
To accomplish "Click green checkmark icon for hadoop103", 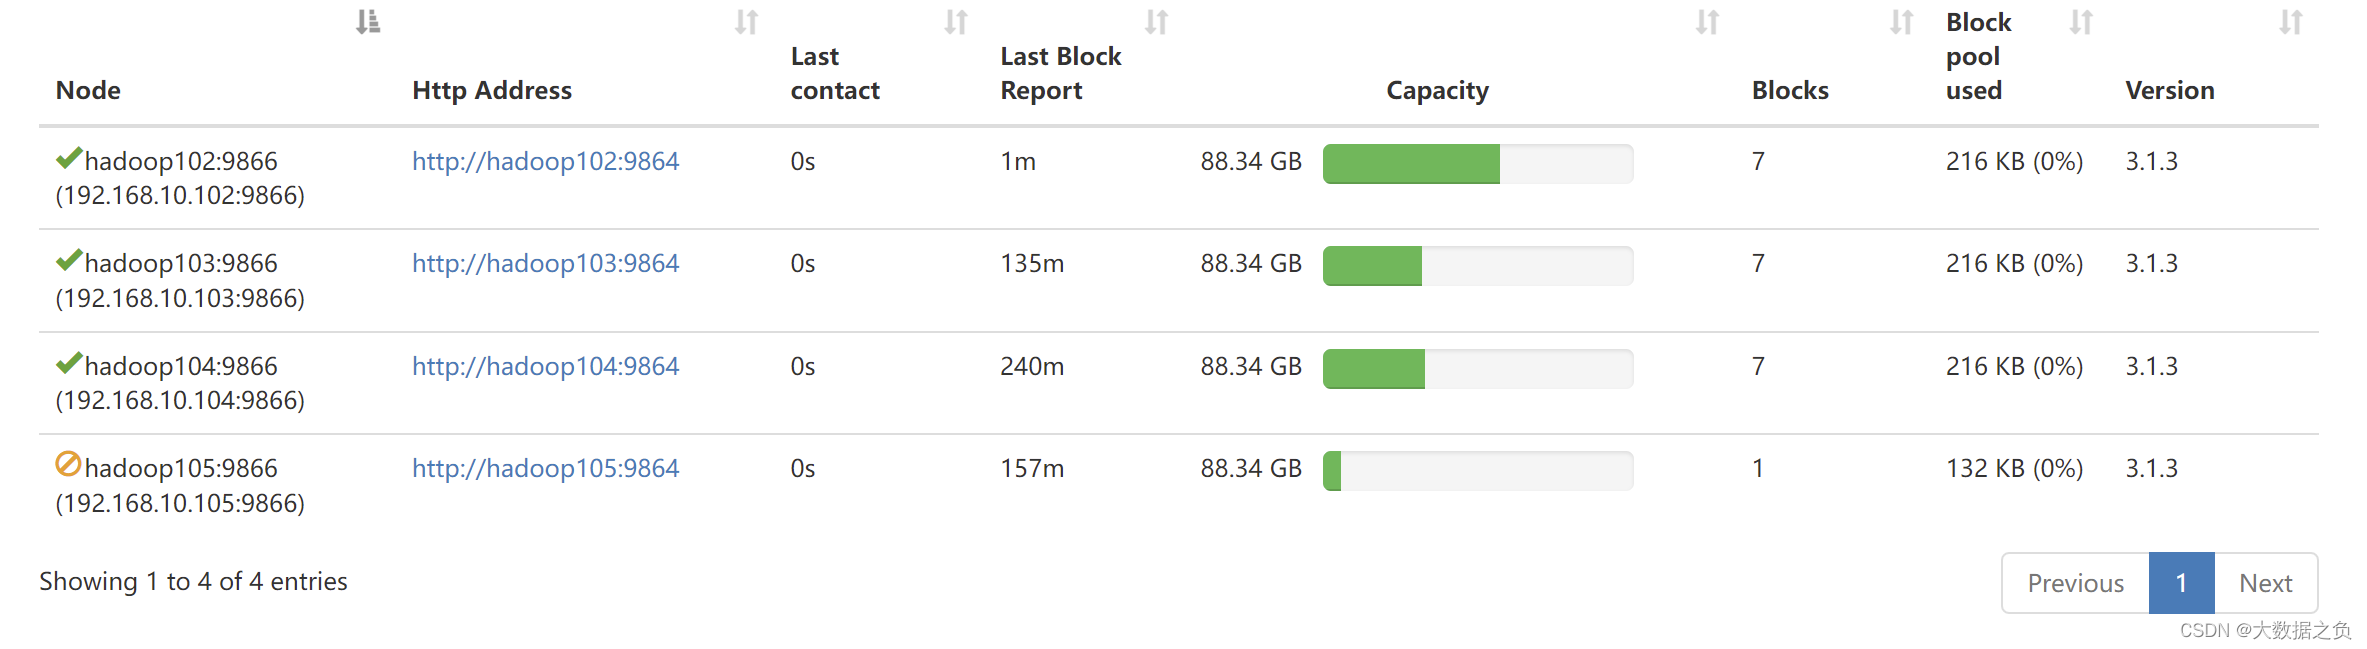I will (69, 260).
